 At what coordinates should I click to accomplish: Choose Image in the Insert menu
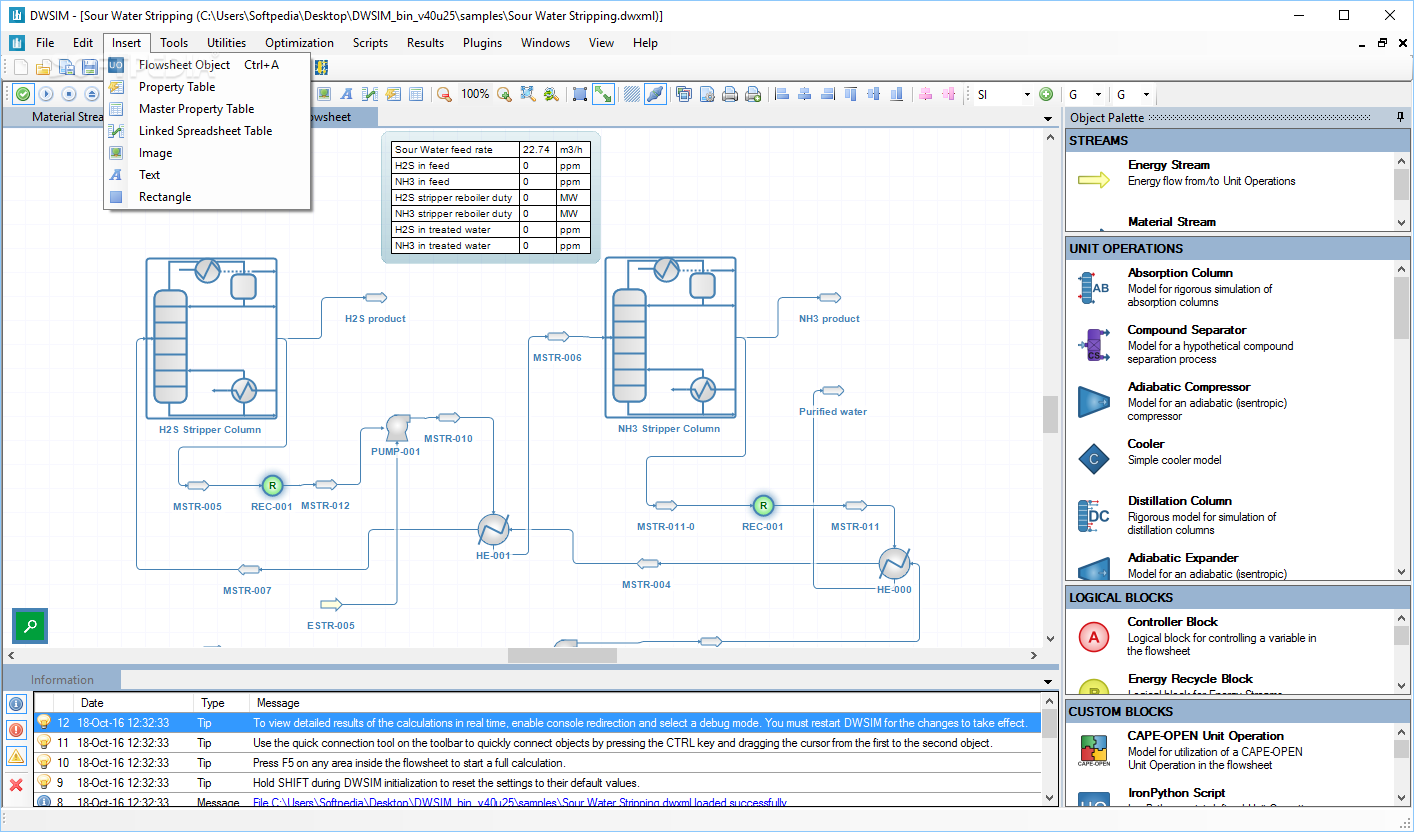[208, 153]
